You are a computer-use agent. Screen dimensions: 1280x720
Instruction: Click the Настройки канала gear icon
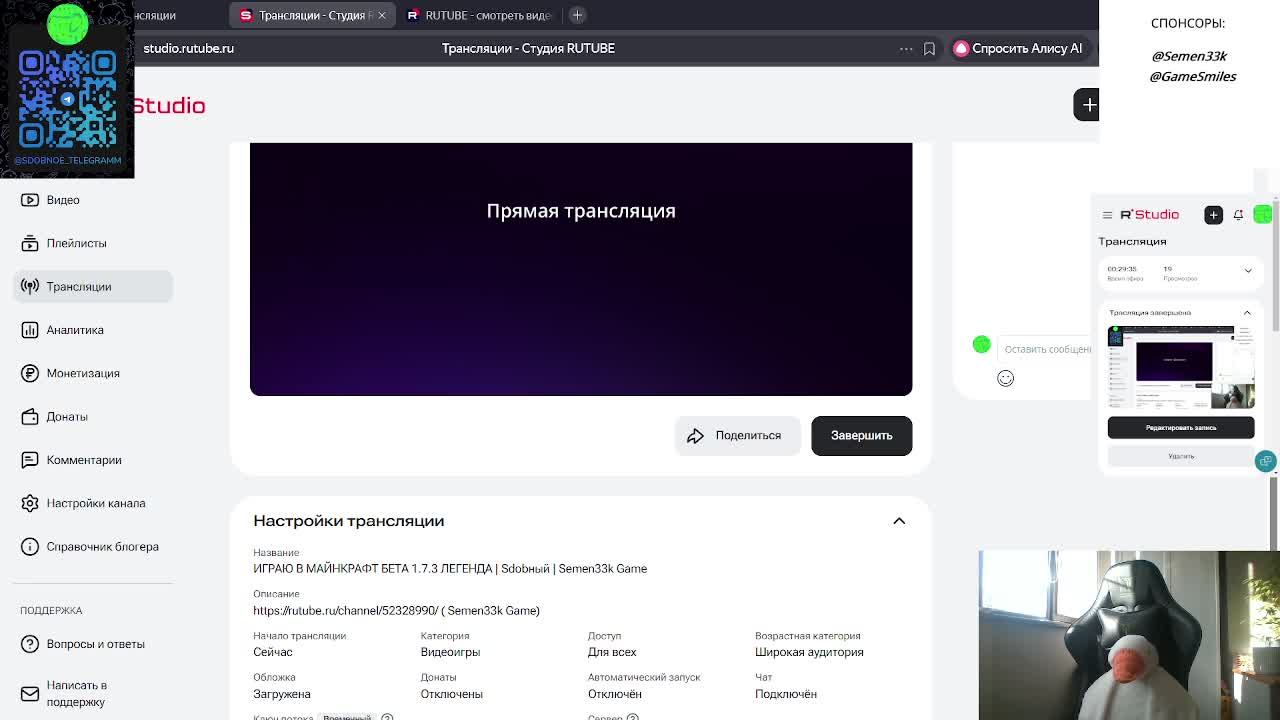[x=30, y=503]
